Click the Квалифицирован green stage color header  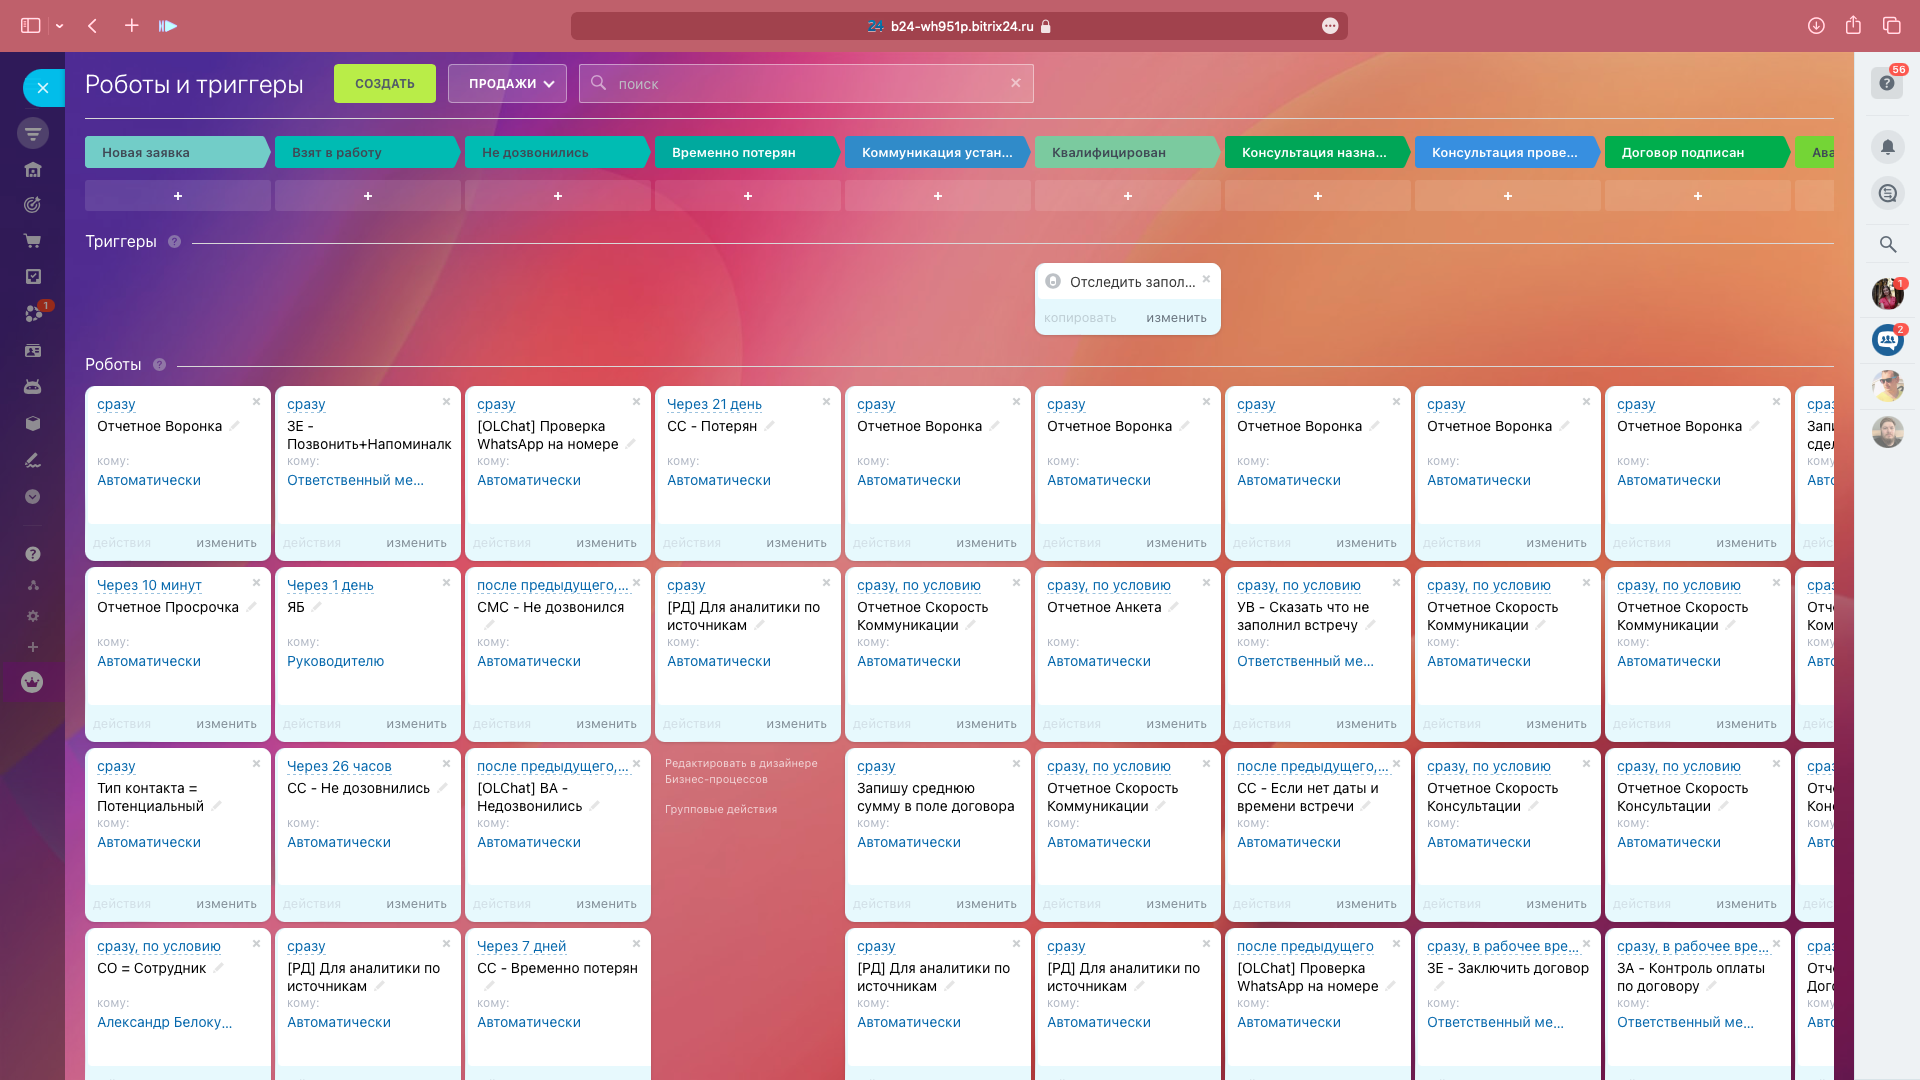tap(1126, 152)
